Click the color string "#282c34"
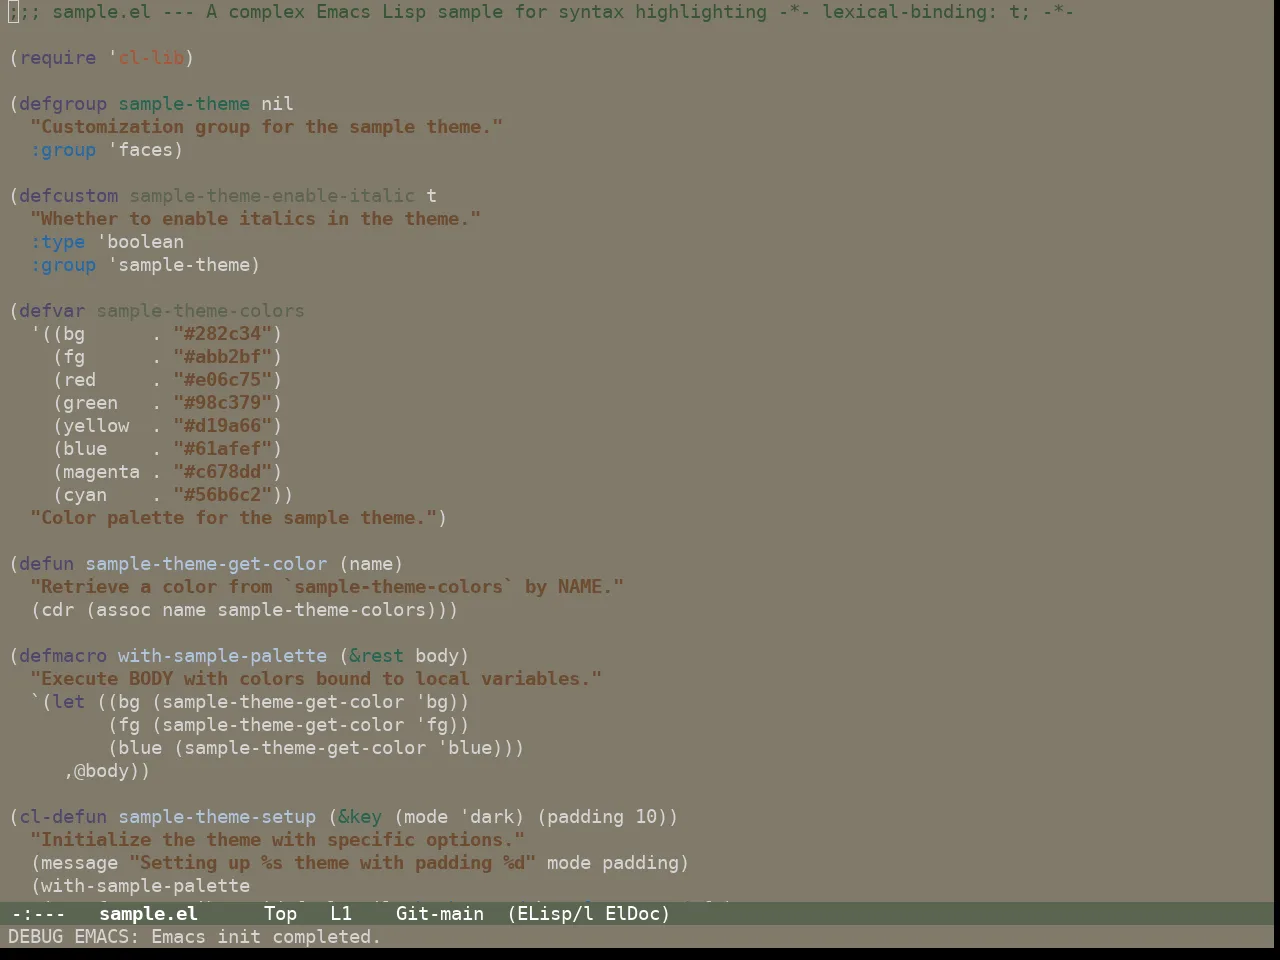This screenshot has height=960, width=1280. tap(223, 334)
